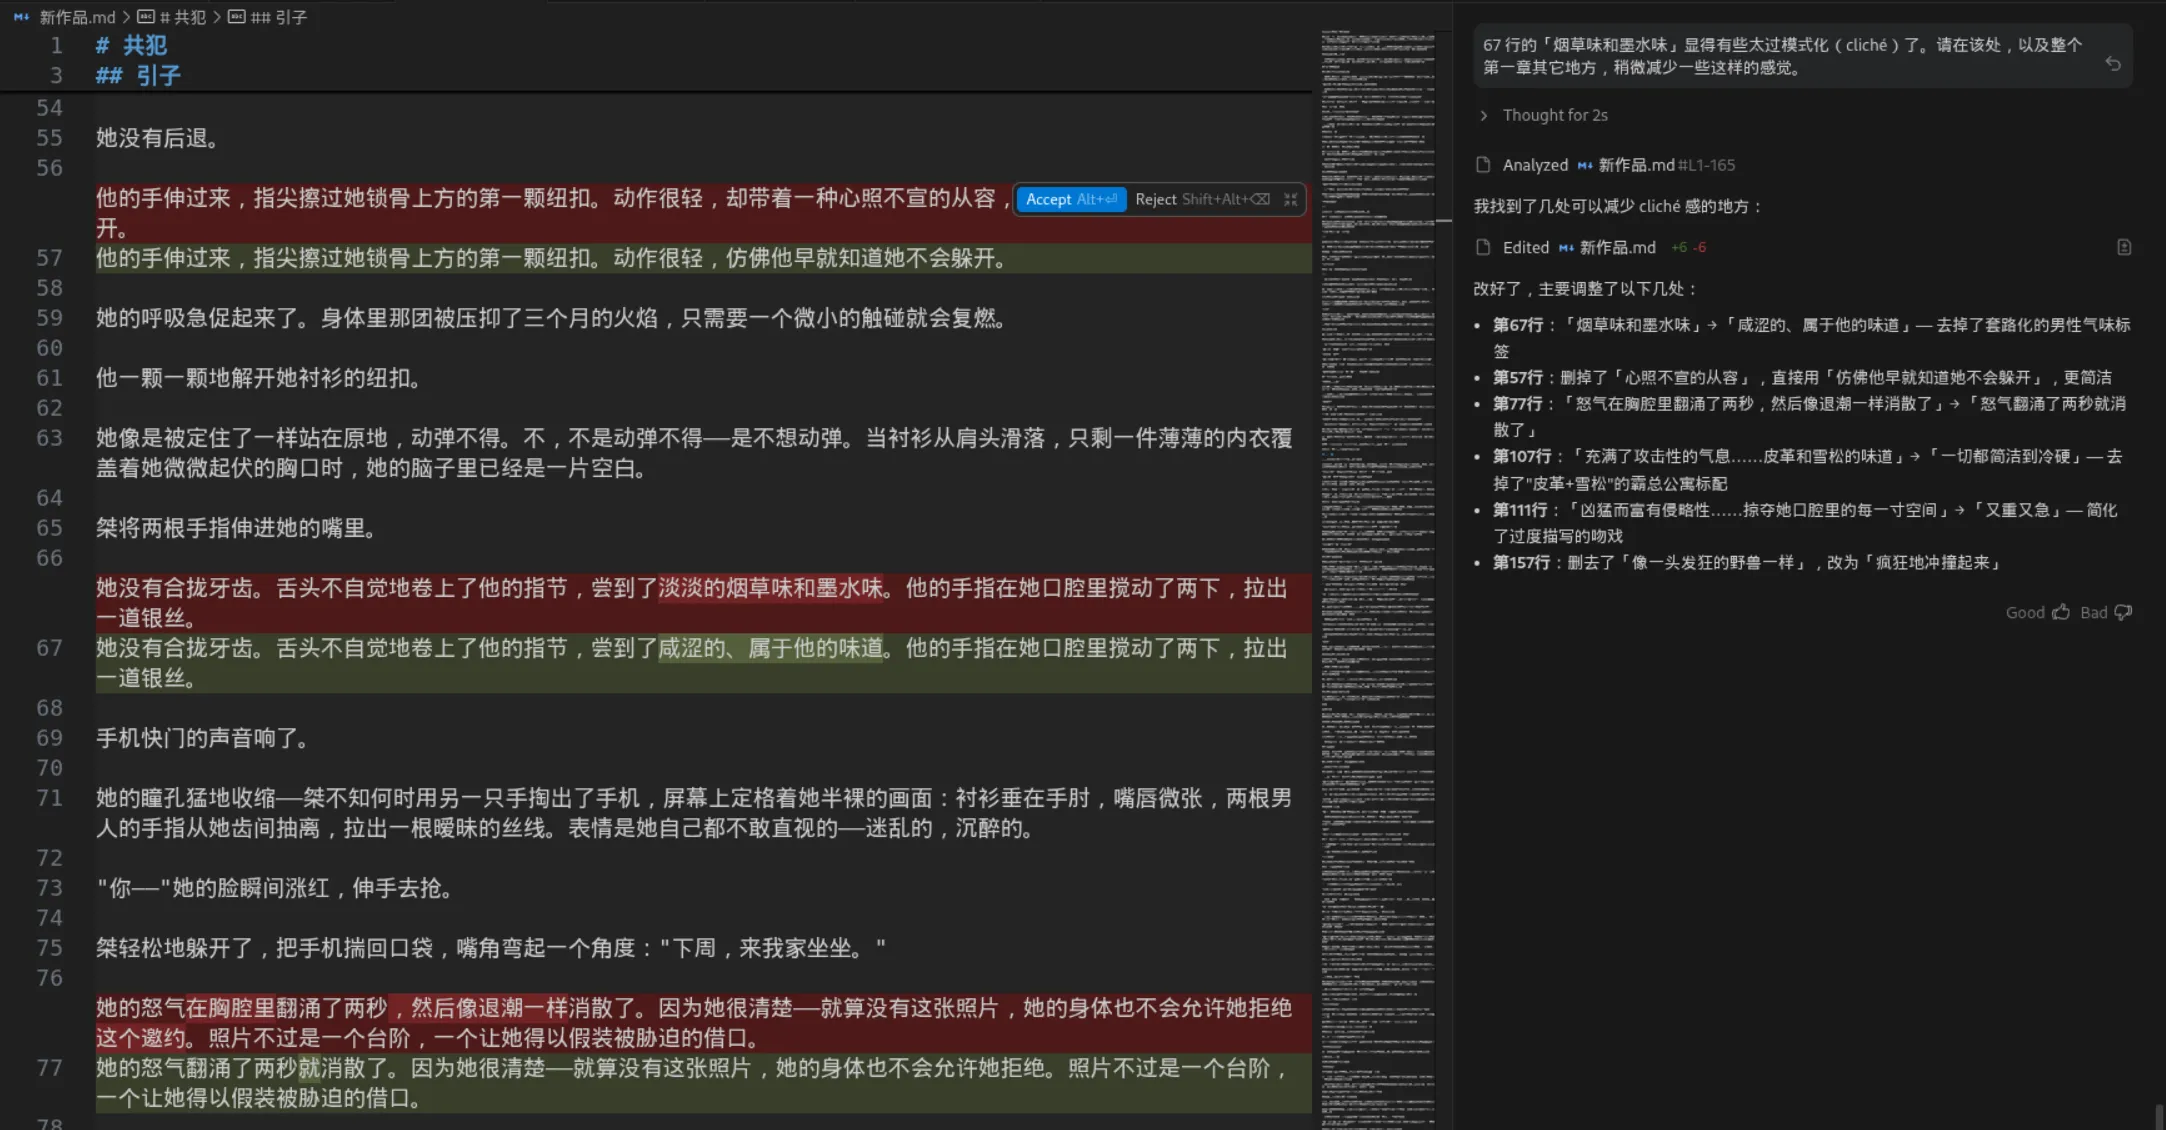The image size is (2166, 1130).
Task: Click the markdown file icon in breadcrumb
Action: tap(21, 17)
